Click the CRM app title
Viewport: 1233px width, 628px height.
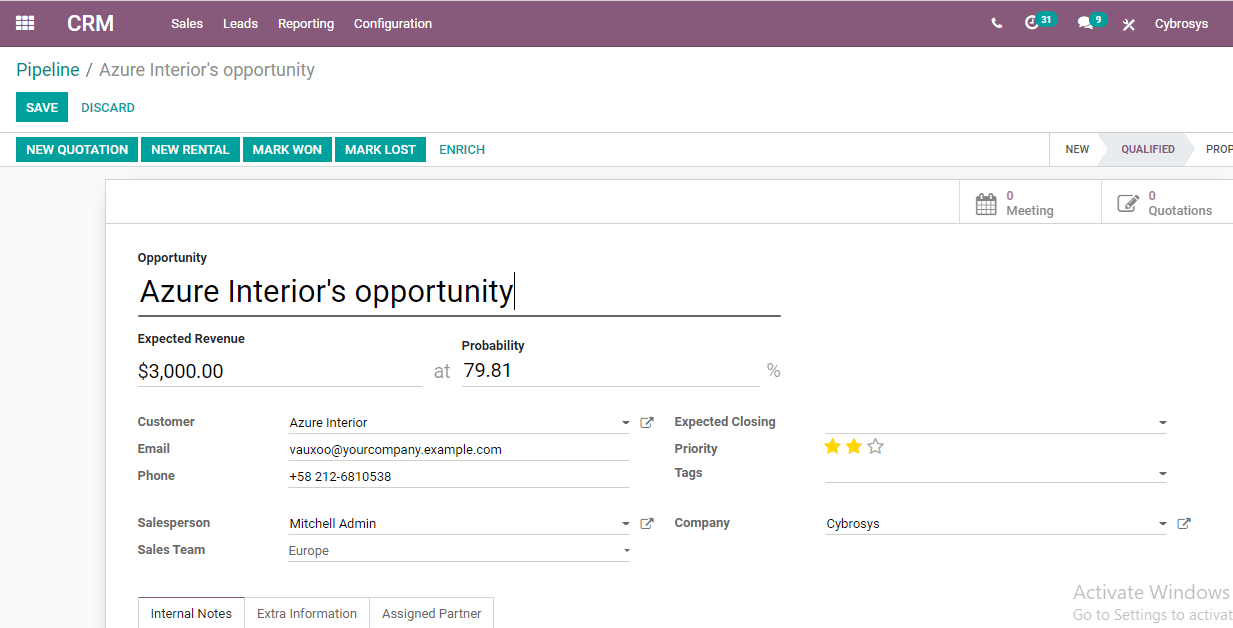point(91,23)
